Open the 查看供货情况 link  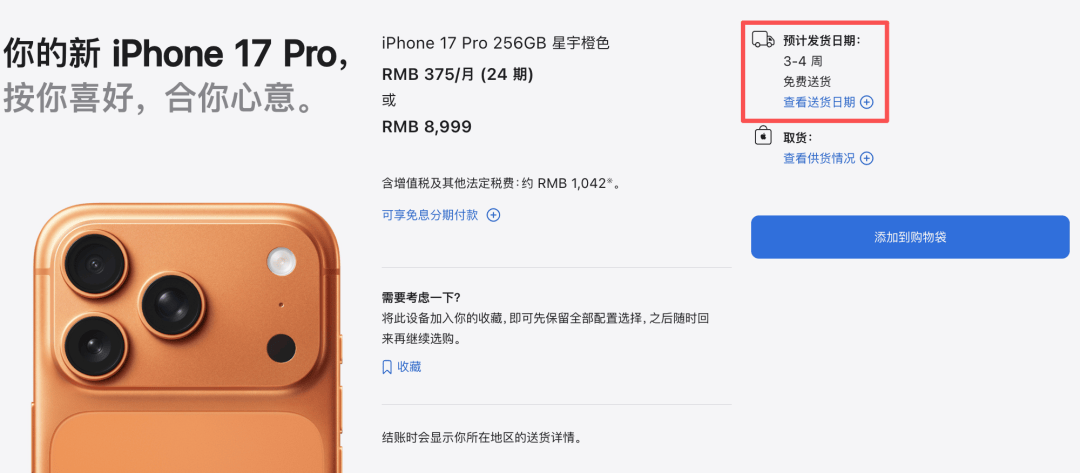pyautogui.click(x=819, y=158)
